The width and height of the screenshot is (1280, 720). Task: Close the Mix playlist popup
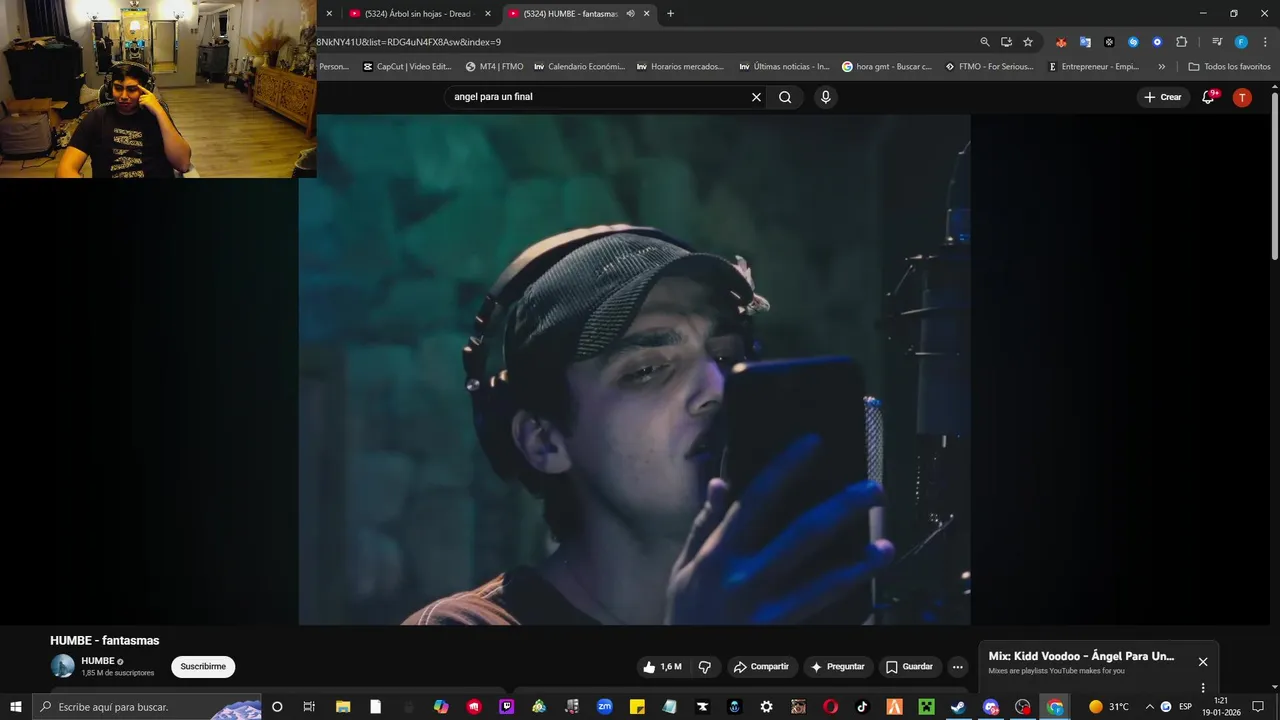1203,662
